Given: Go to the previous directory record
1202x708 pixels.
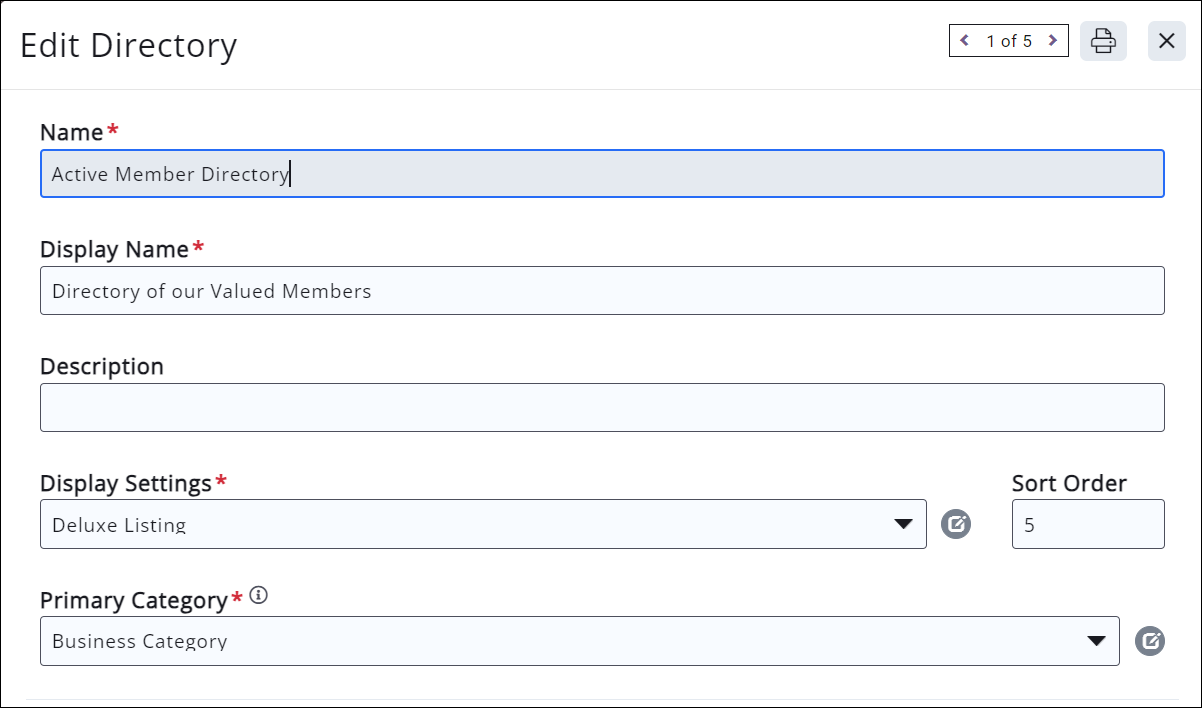Looking at the screenshot, I should pos(964,41).
